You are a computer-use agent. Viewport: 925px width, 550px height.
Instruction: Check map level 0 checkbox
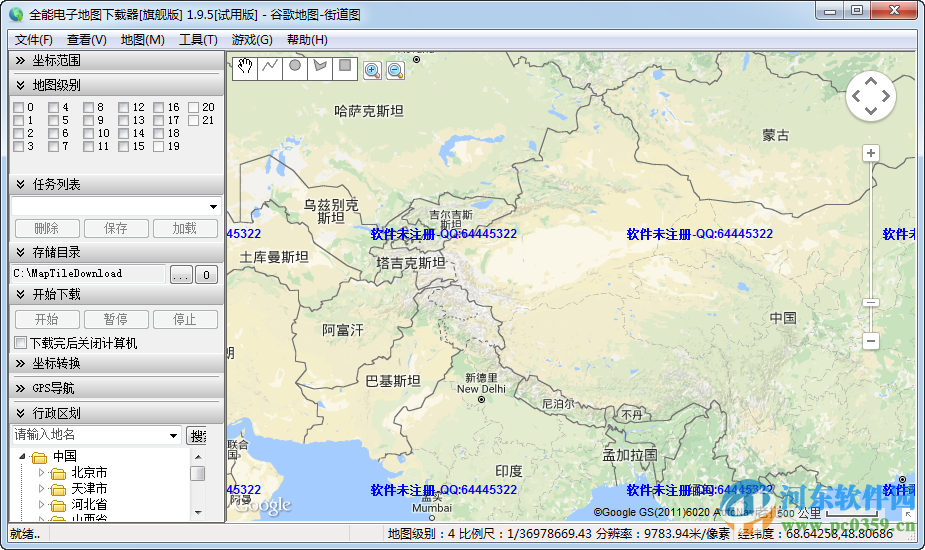tap(18, 107)
